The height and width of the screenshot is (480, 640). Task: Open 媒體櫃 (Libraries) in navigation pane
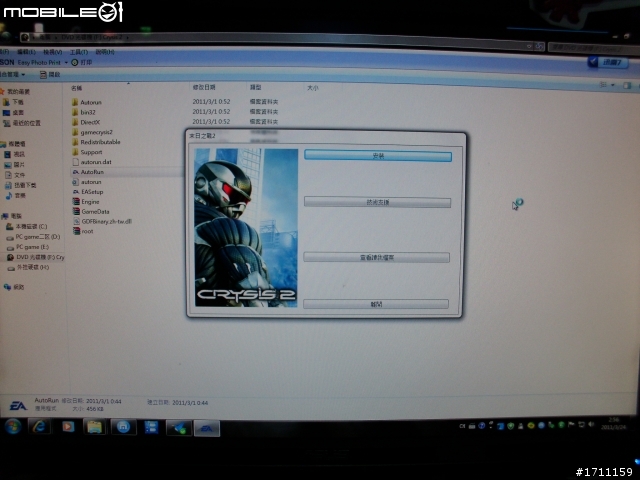[x=13, y=144]
